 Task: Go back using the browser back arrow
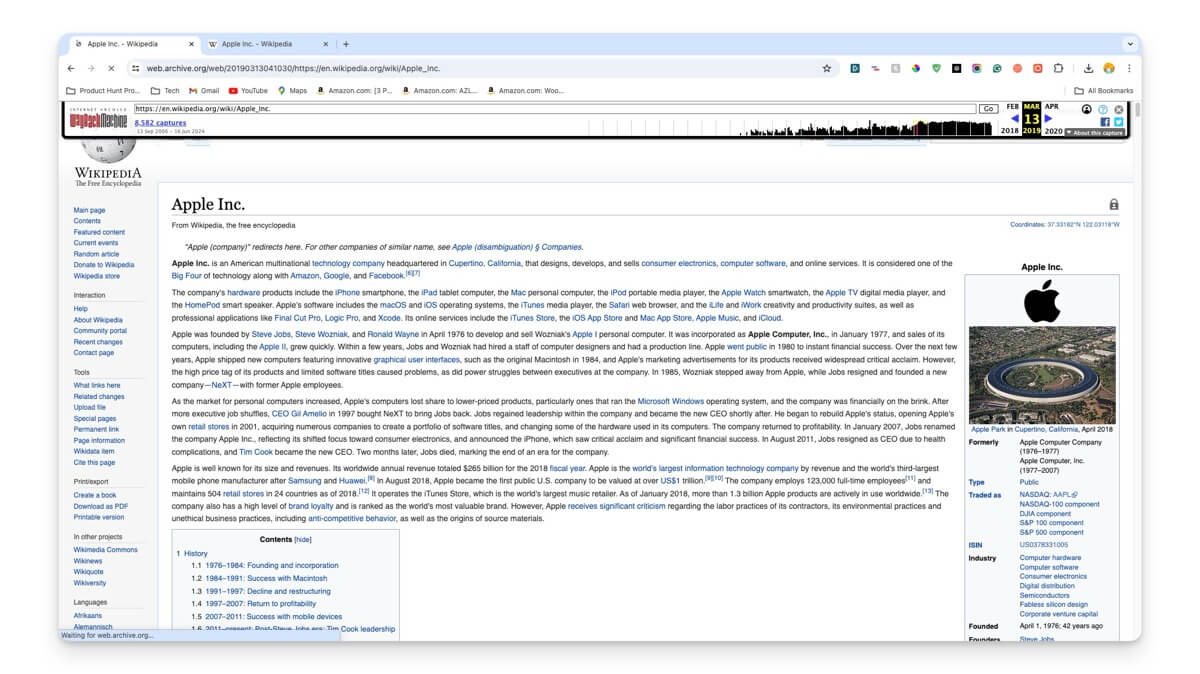[71, 68]
